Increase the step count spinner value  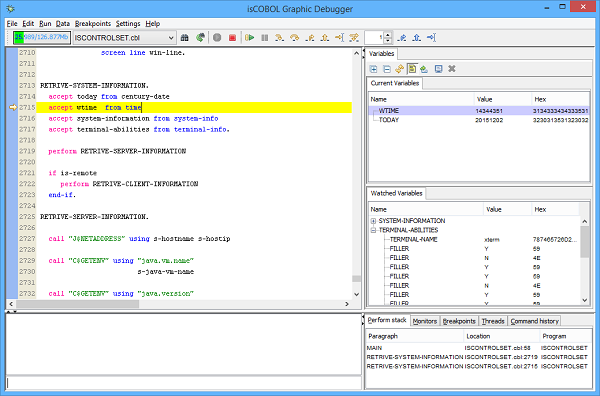pos(388,35)
